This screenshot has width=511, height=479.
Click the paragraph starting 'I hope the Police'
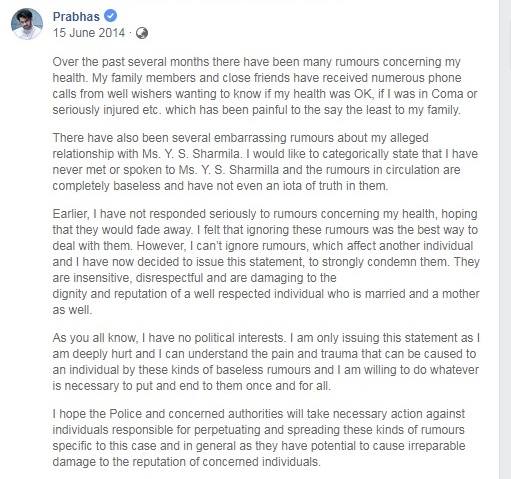(x=259, y=438)
